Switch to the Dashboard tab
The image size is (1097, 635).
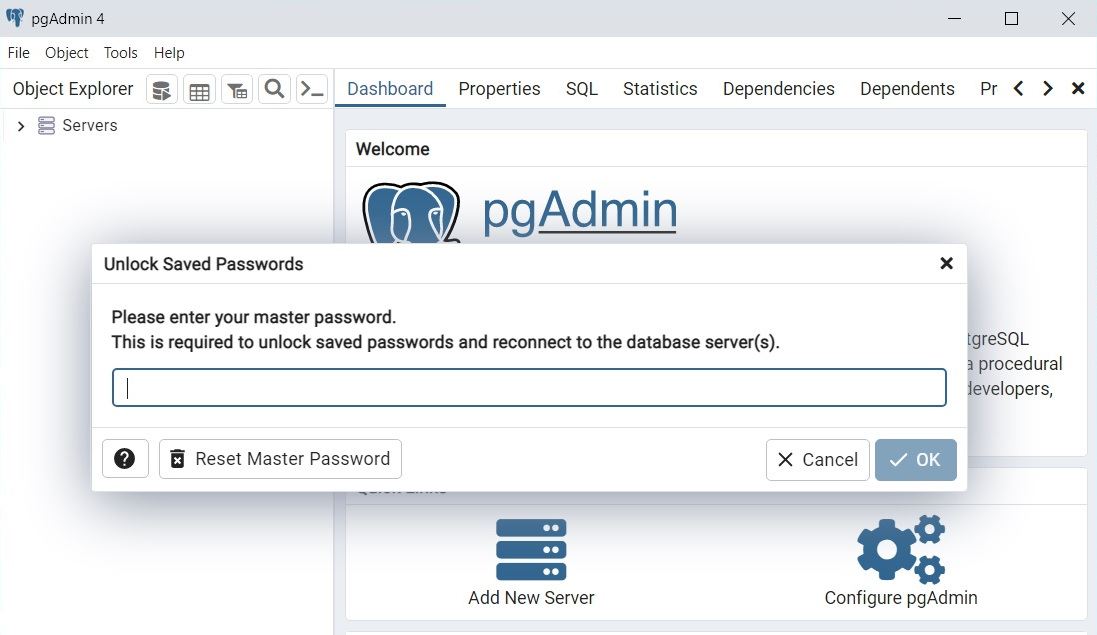390,89
